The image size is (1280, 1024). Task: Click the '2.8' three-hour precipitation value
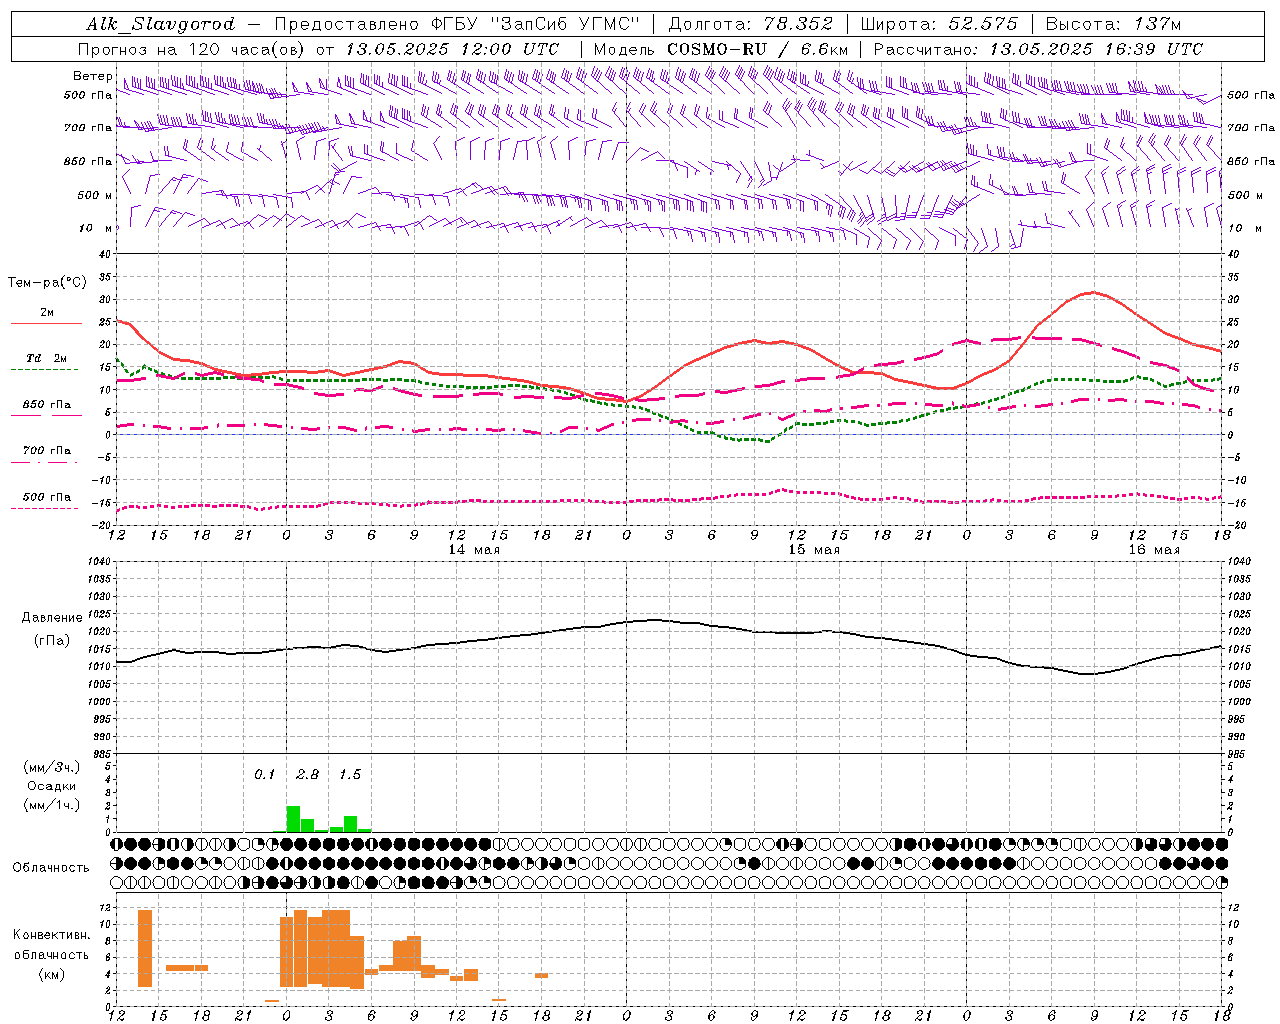click(307, 774)
